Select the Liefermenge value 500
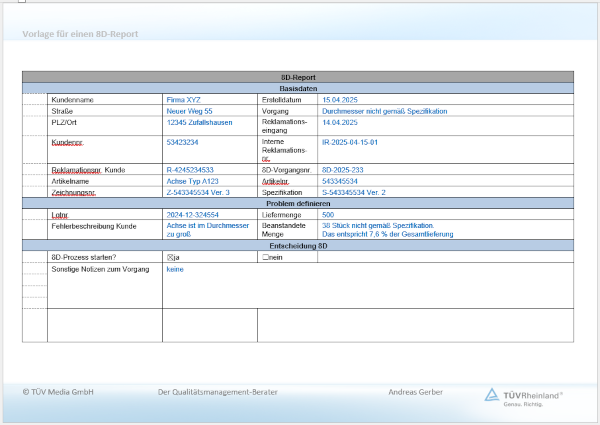This screenshot has height=425, width=600. click(328, 214)
